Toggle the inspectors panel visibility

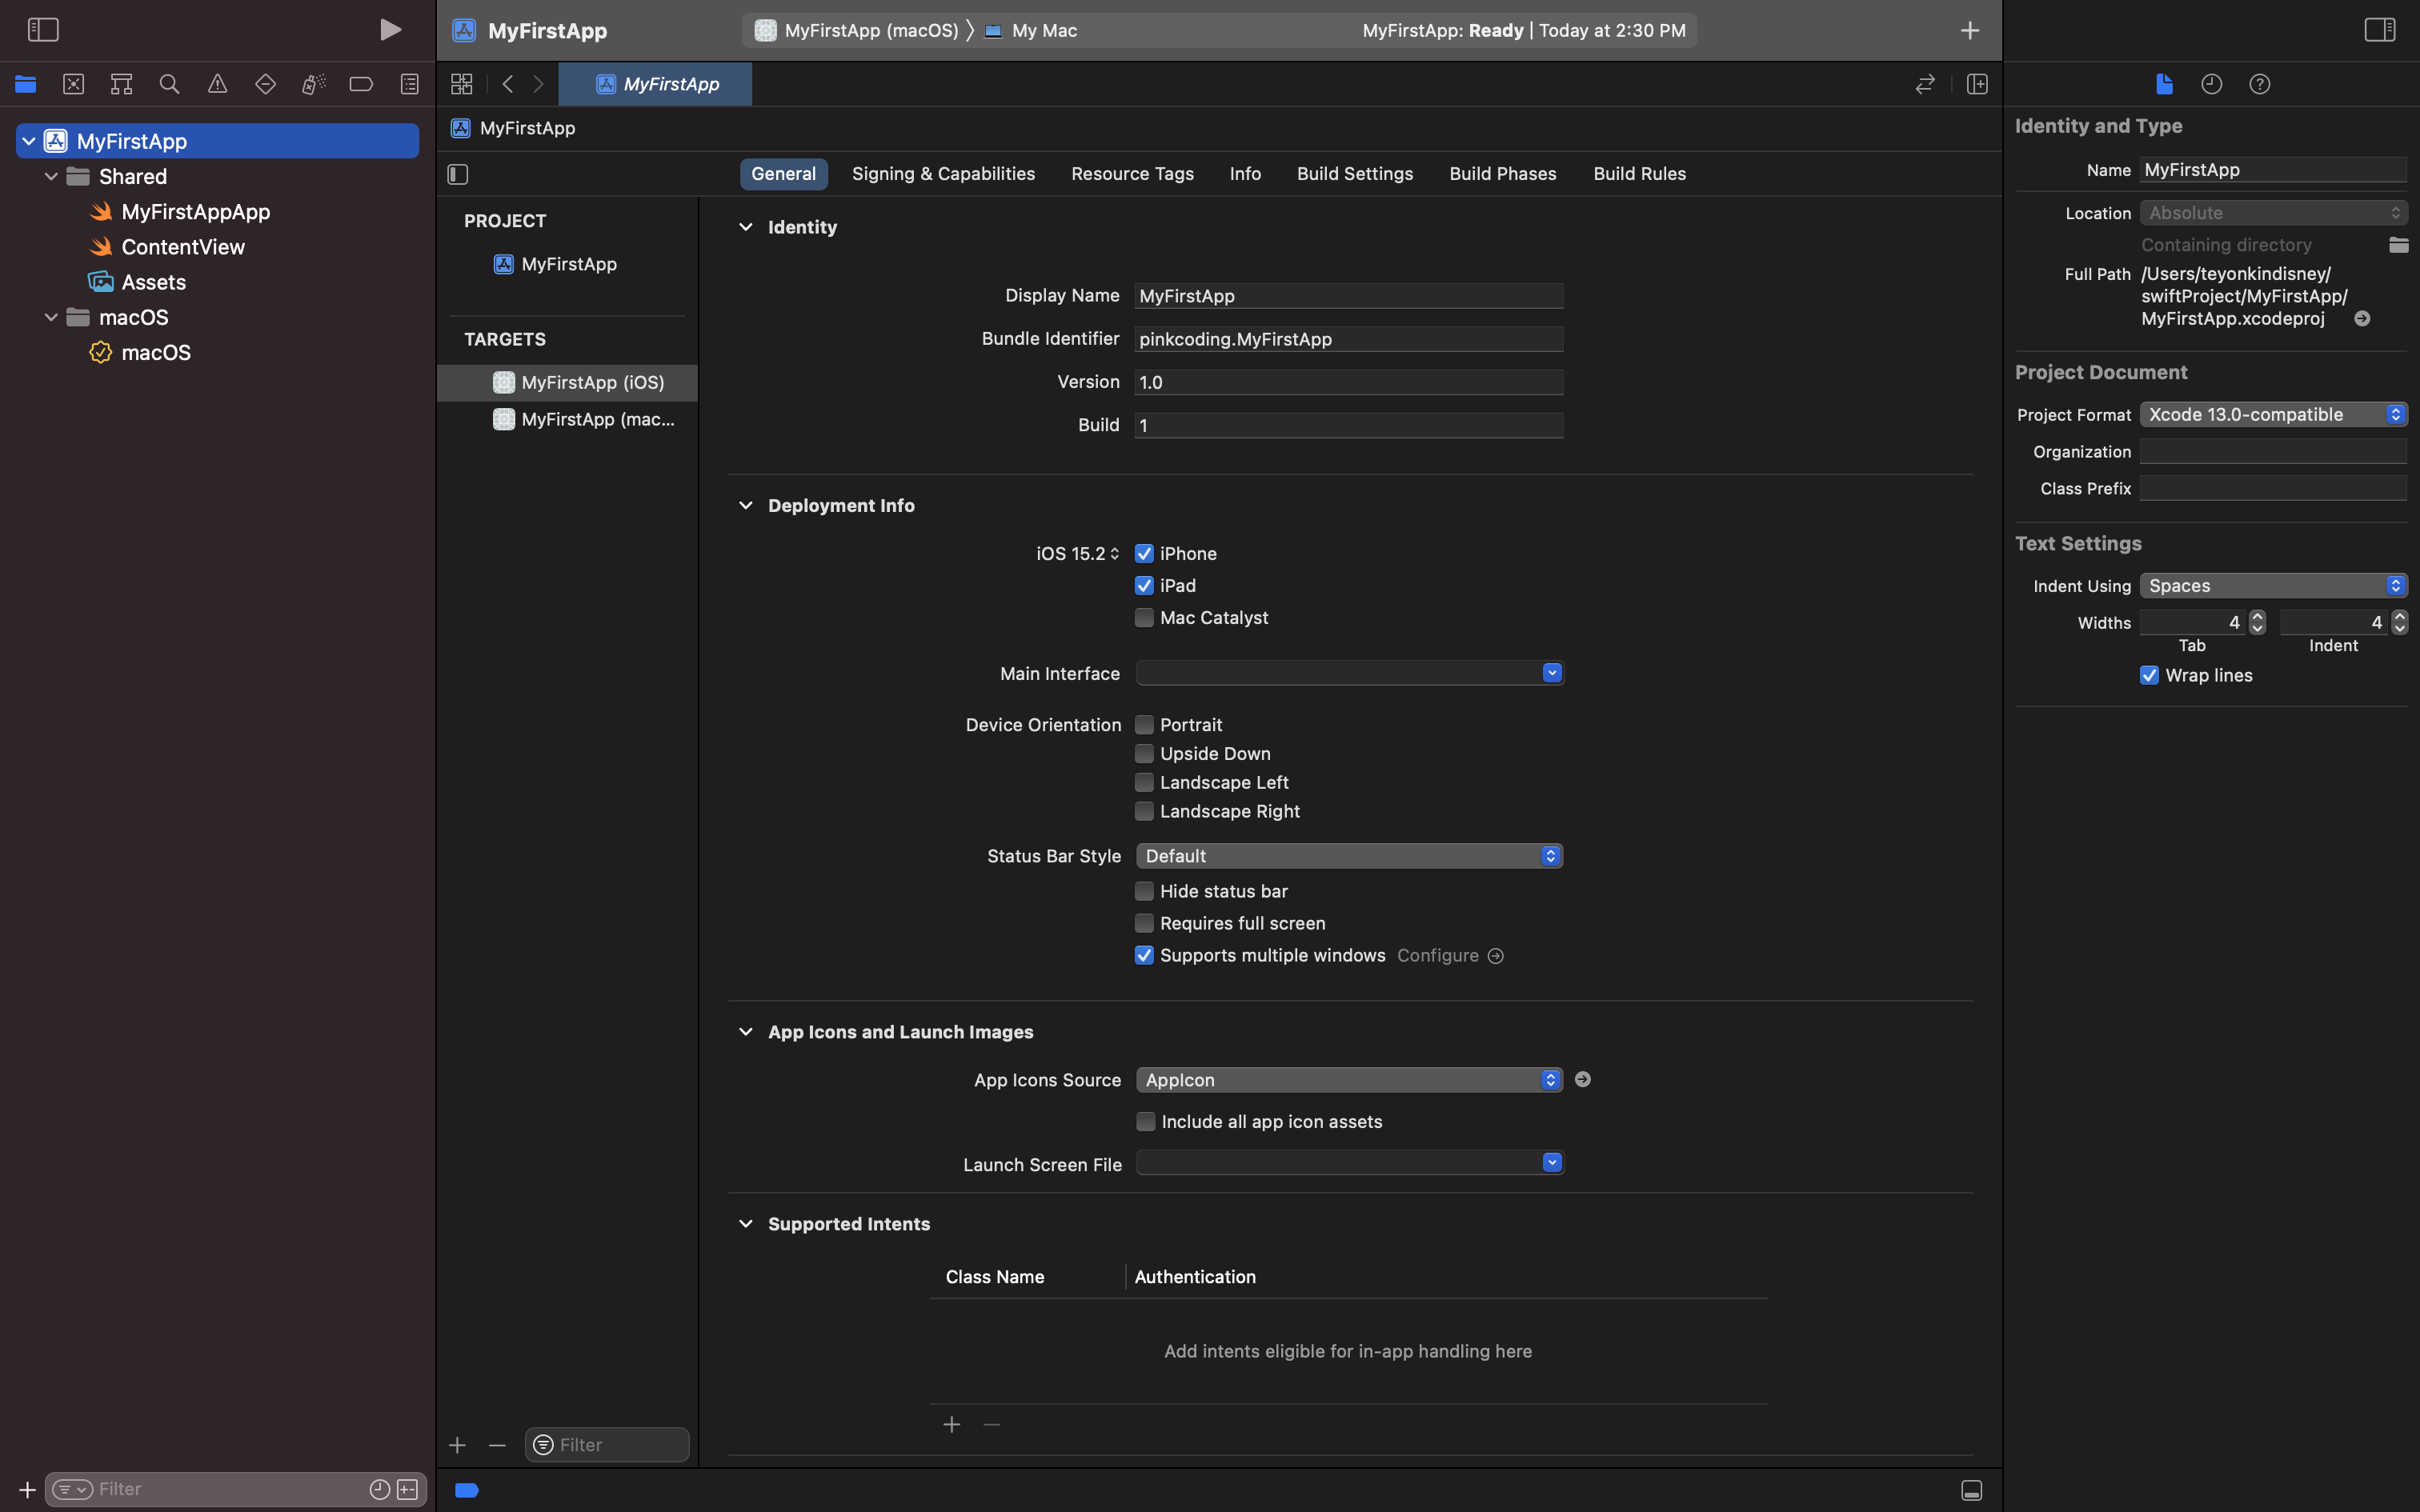2380,30
